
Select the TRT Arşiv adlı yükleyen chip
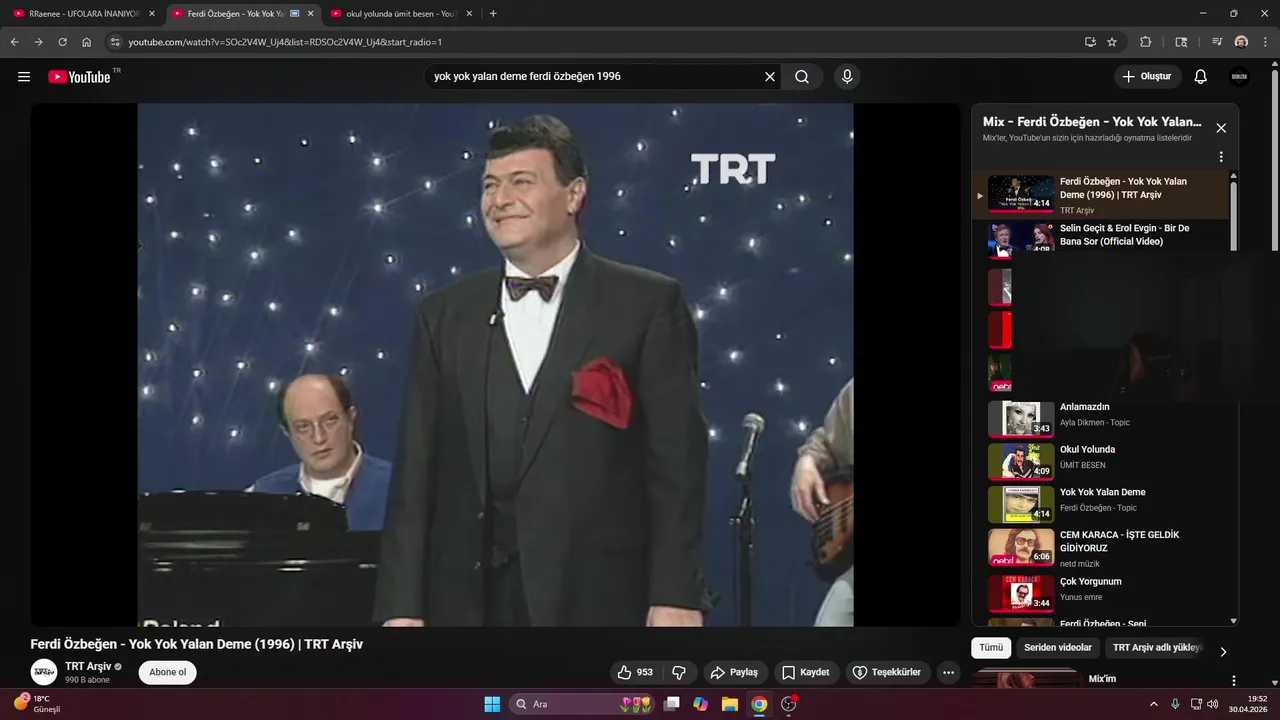click(x=1157, y=648)
